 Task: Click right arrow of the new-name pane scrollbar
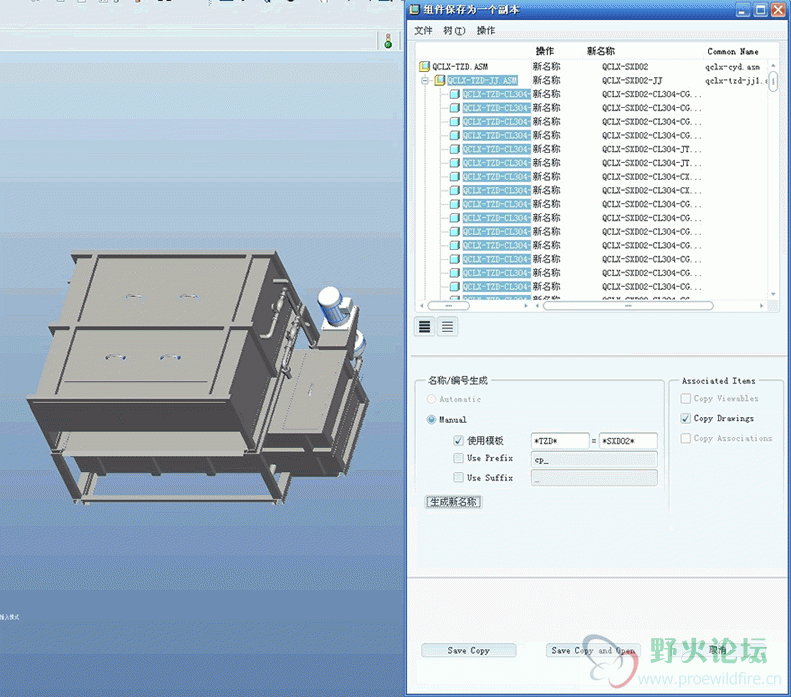[762, 306]
